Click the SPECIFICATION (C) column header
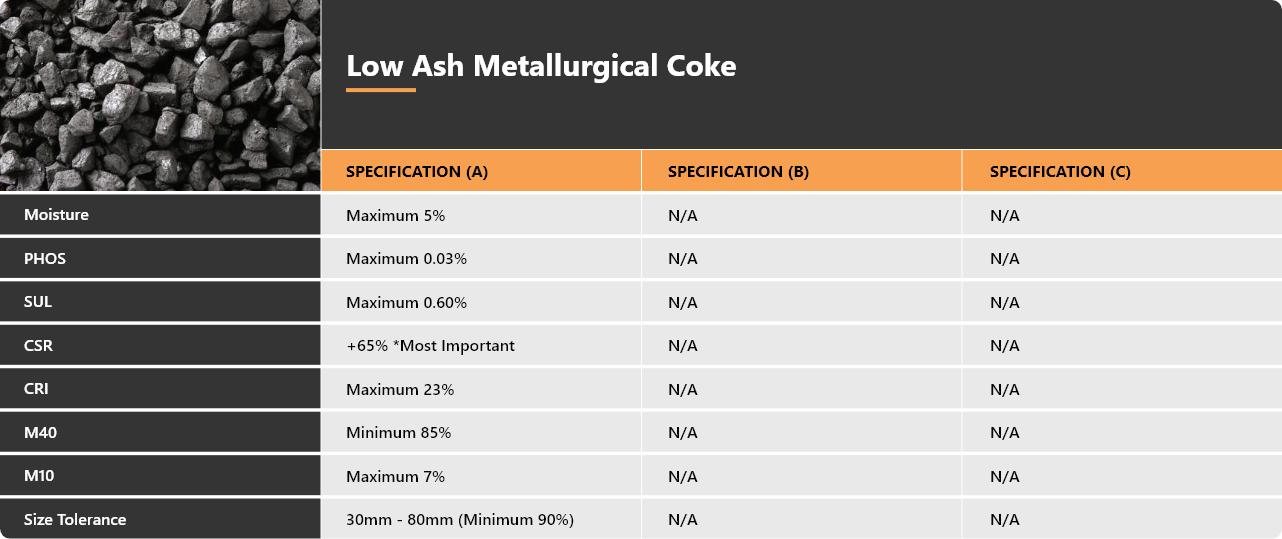Screen dimensions: 1282x539 (x=1060, y=171)
